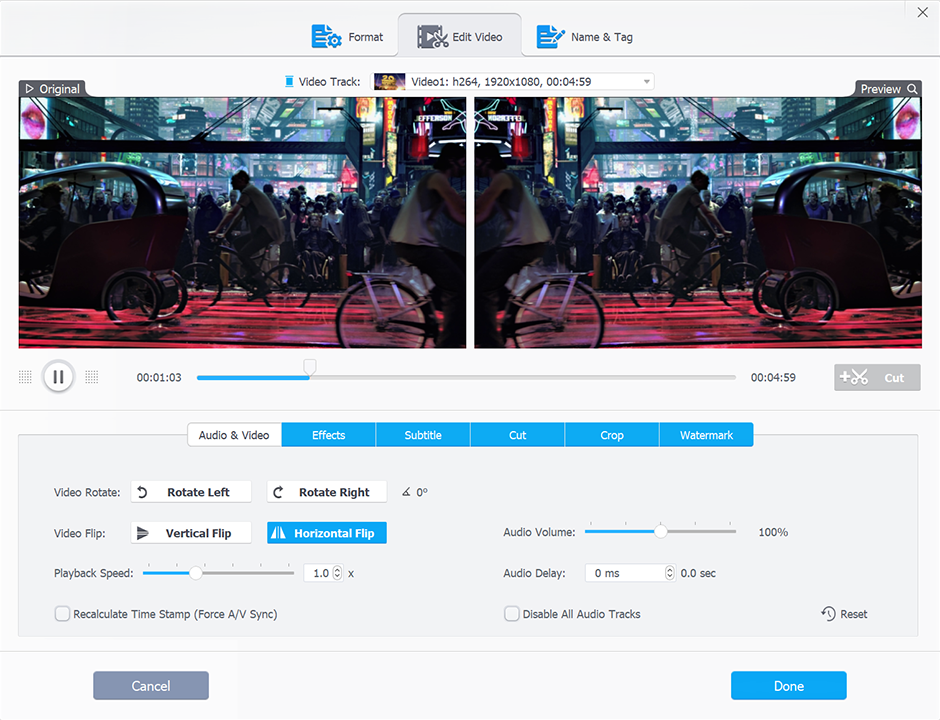Click the 100% audio volume value
Image resolution: width=940 pixels, height=720 pixels.
pos(773,532)
